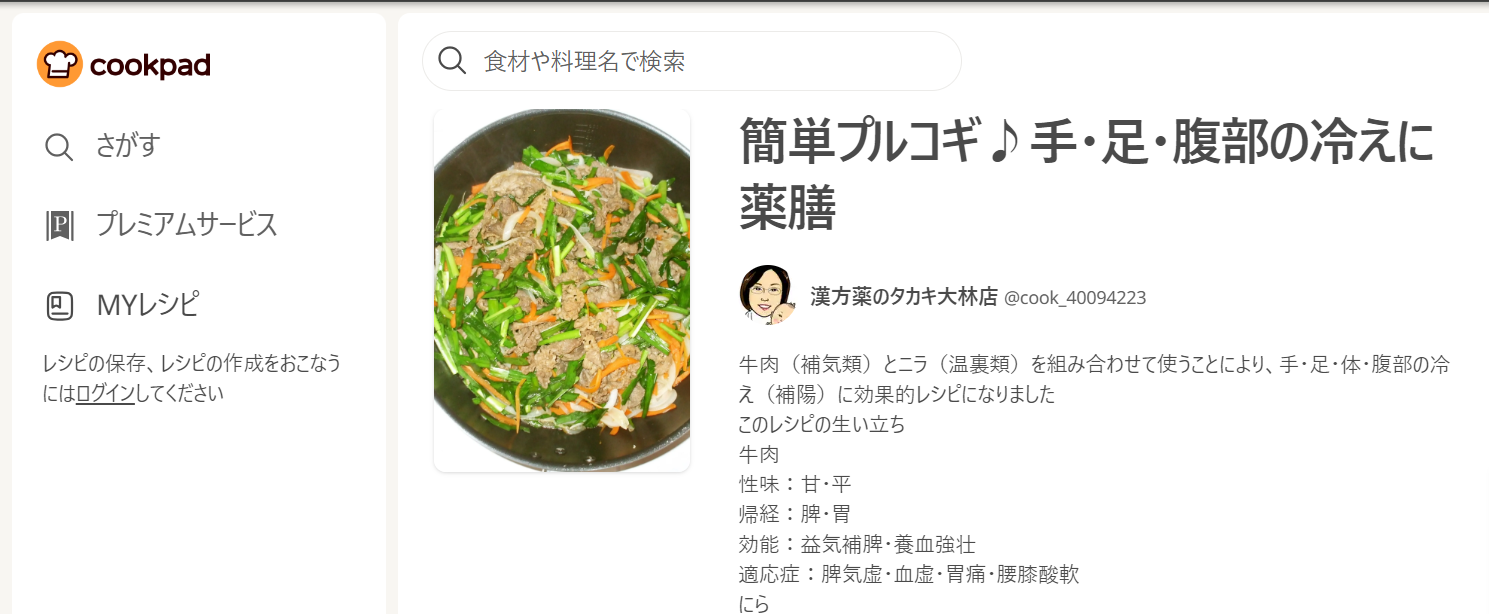Visit the 漢方薬のタカキ大林店 author profile

click(x=904, y=297)
